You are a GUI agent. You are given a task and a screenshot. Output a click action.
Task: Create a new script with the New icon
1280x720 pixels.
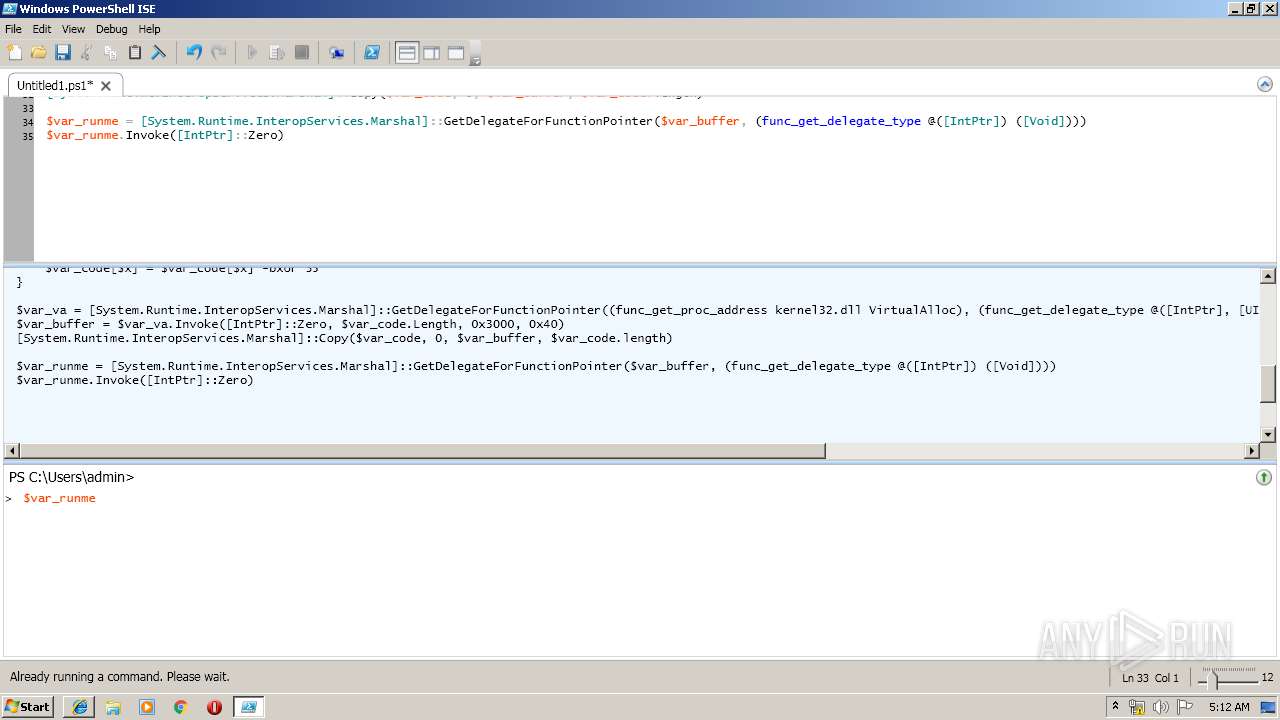pyautogui.click(x=14, y=52)
